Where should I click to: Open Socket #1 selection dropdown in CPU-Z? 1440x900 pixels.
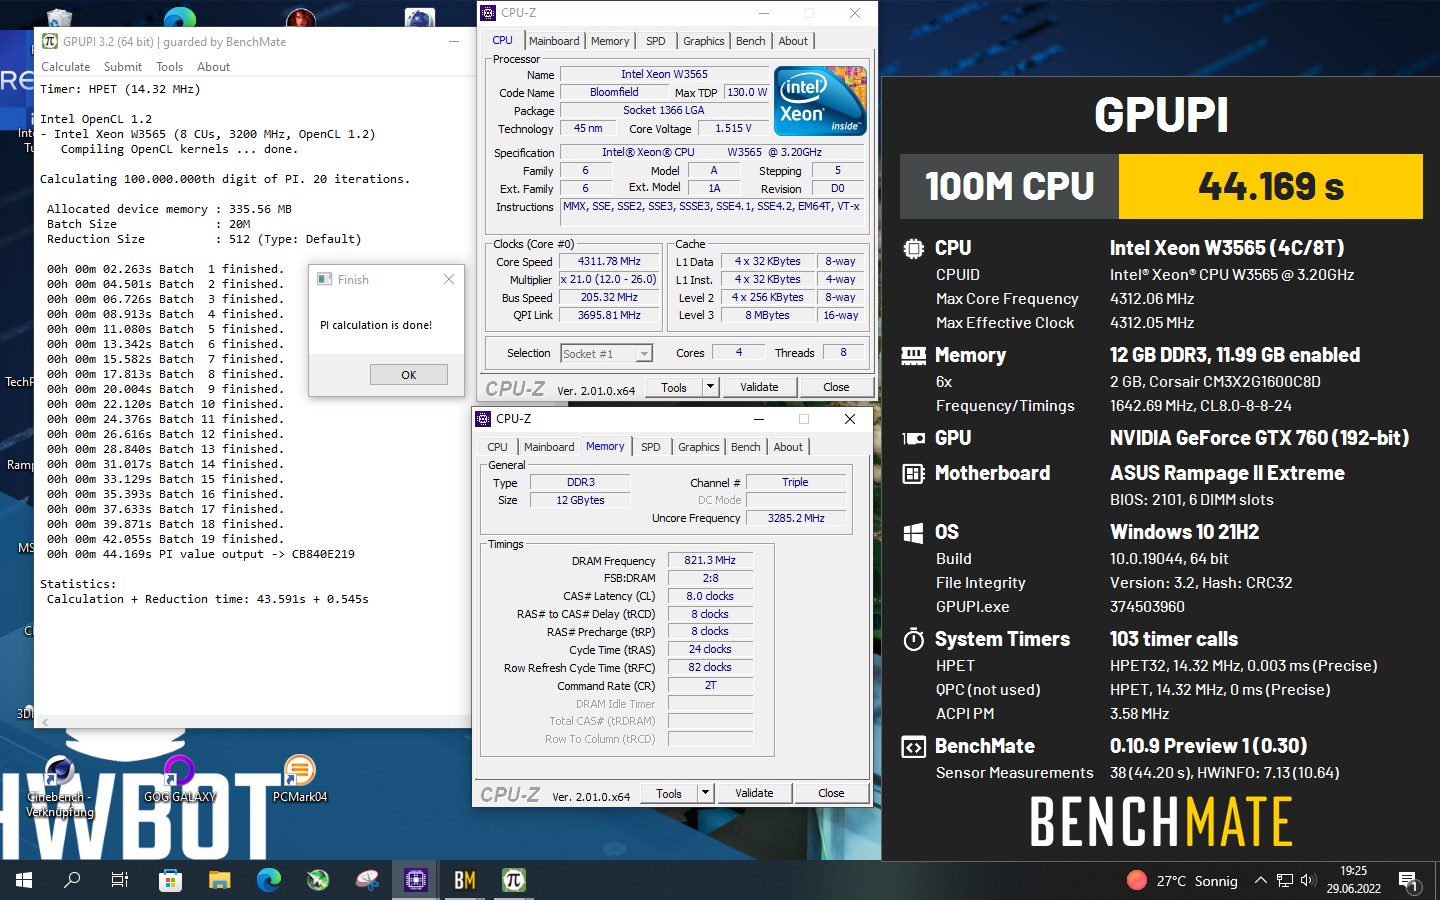coord(606,353)
